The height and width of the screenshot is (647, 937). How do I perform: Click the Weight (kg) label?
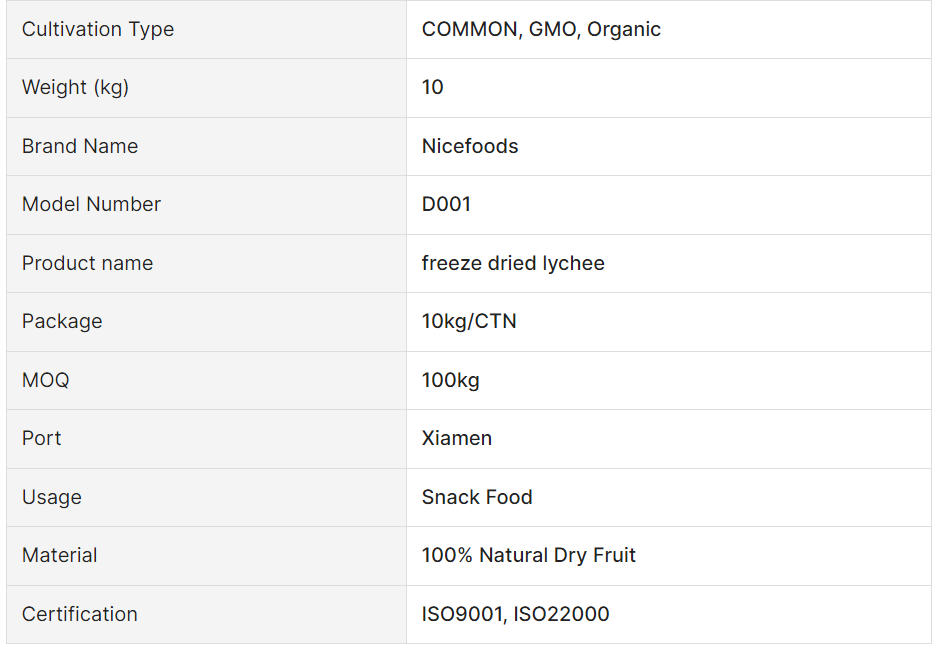click(75, 88)
